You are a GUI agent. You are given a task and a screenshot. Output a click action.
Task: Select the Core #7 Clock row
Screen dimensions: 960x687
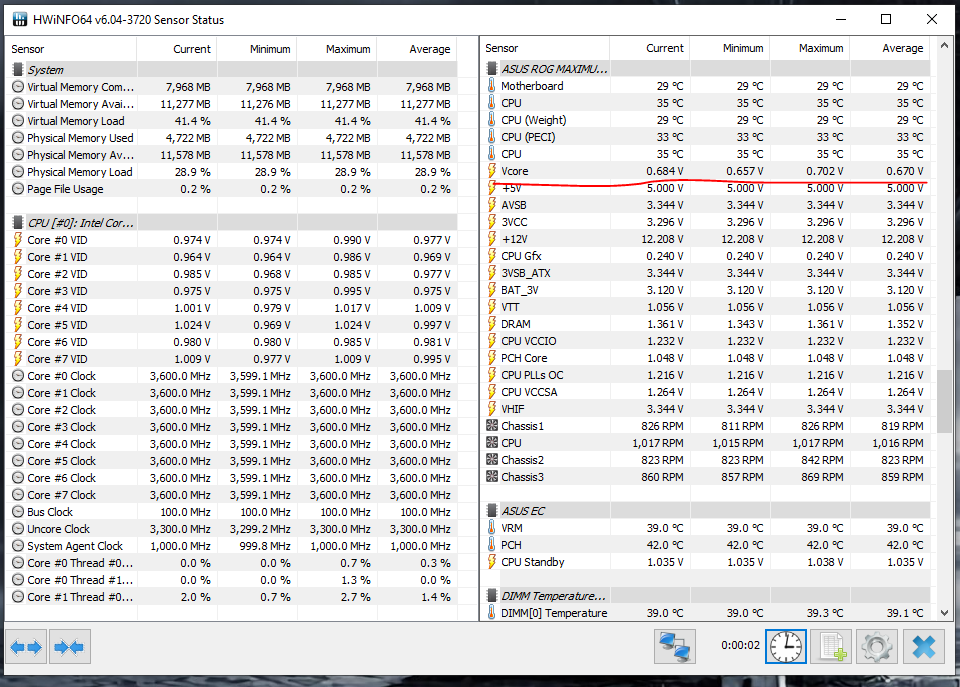click(231, 495)
